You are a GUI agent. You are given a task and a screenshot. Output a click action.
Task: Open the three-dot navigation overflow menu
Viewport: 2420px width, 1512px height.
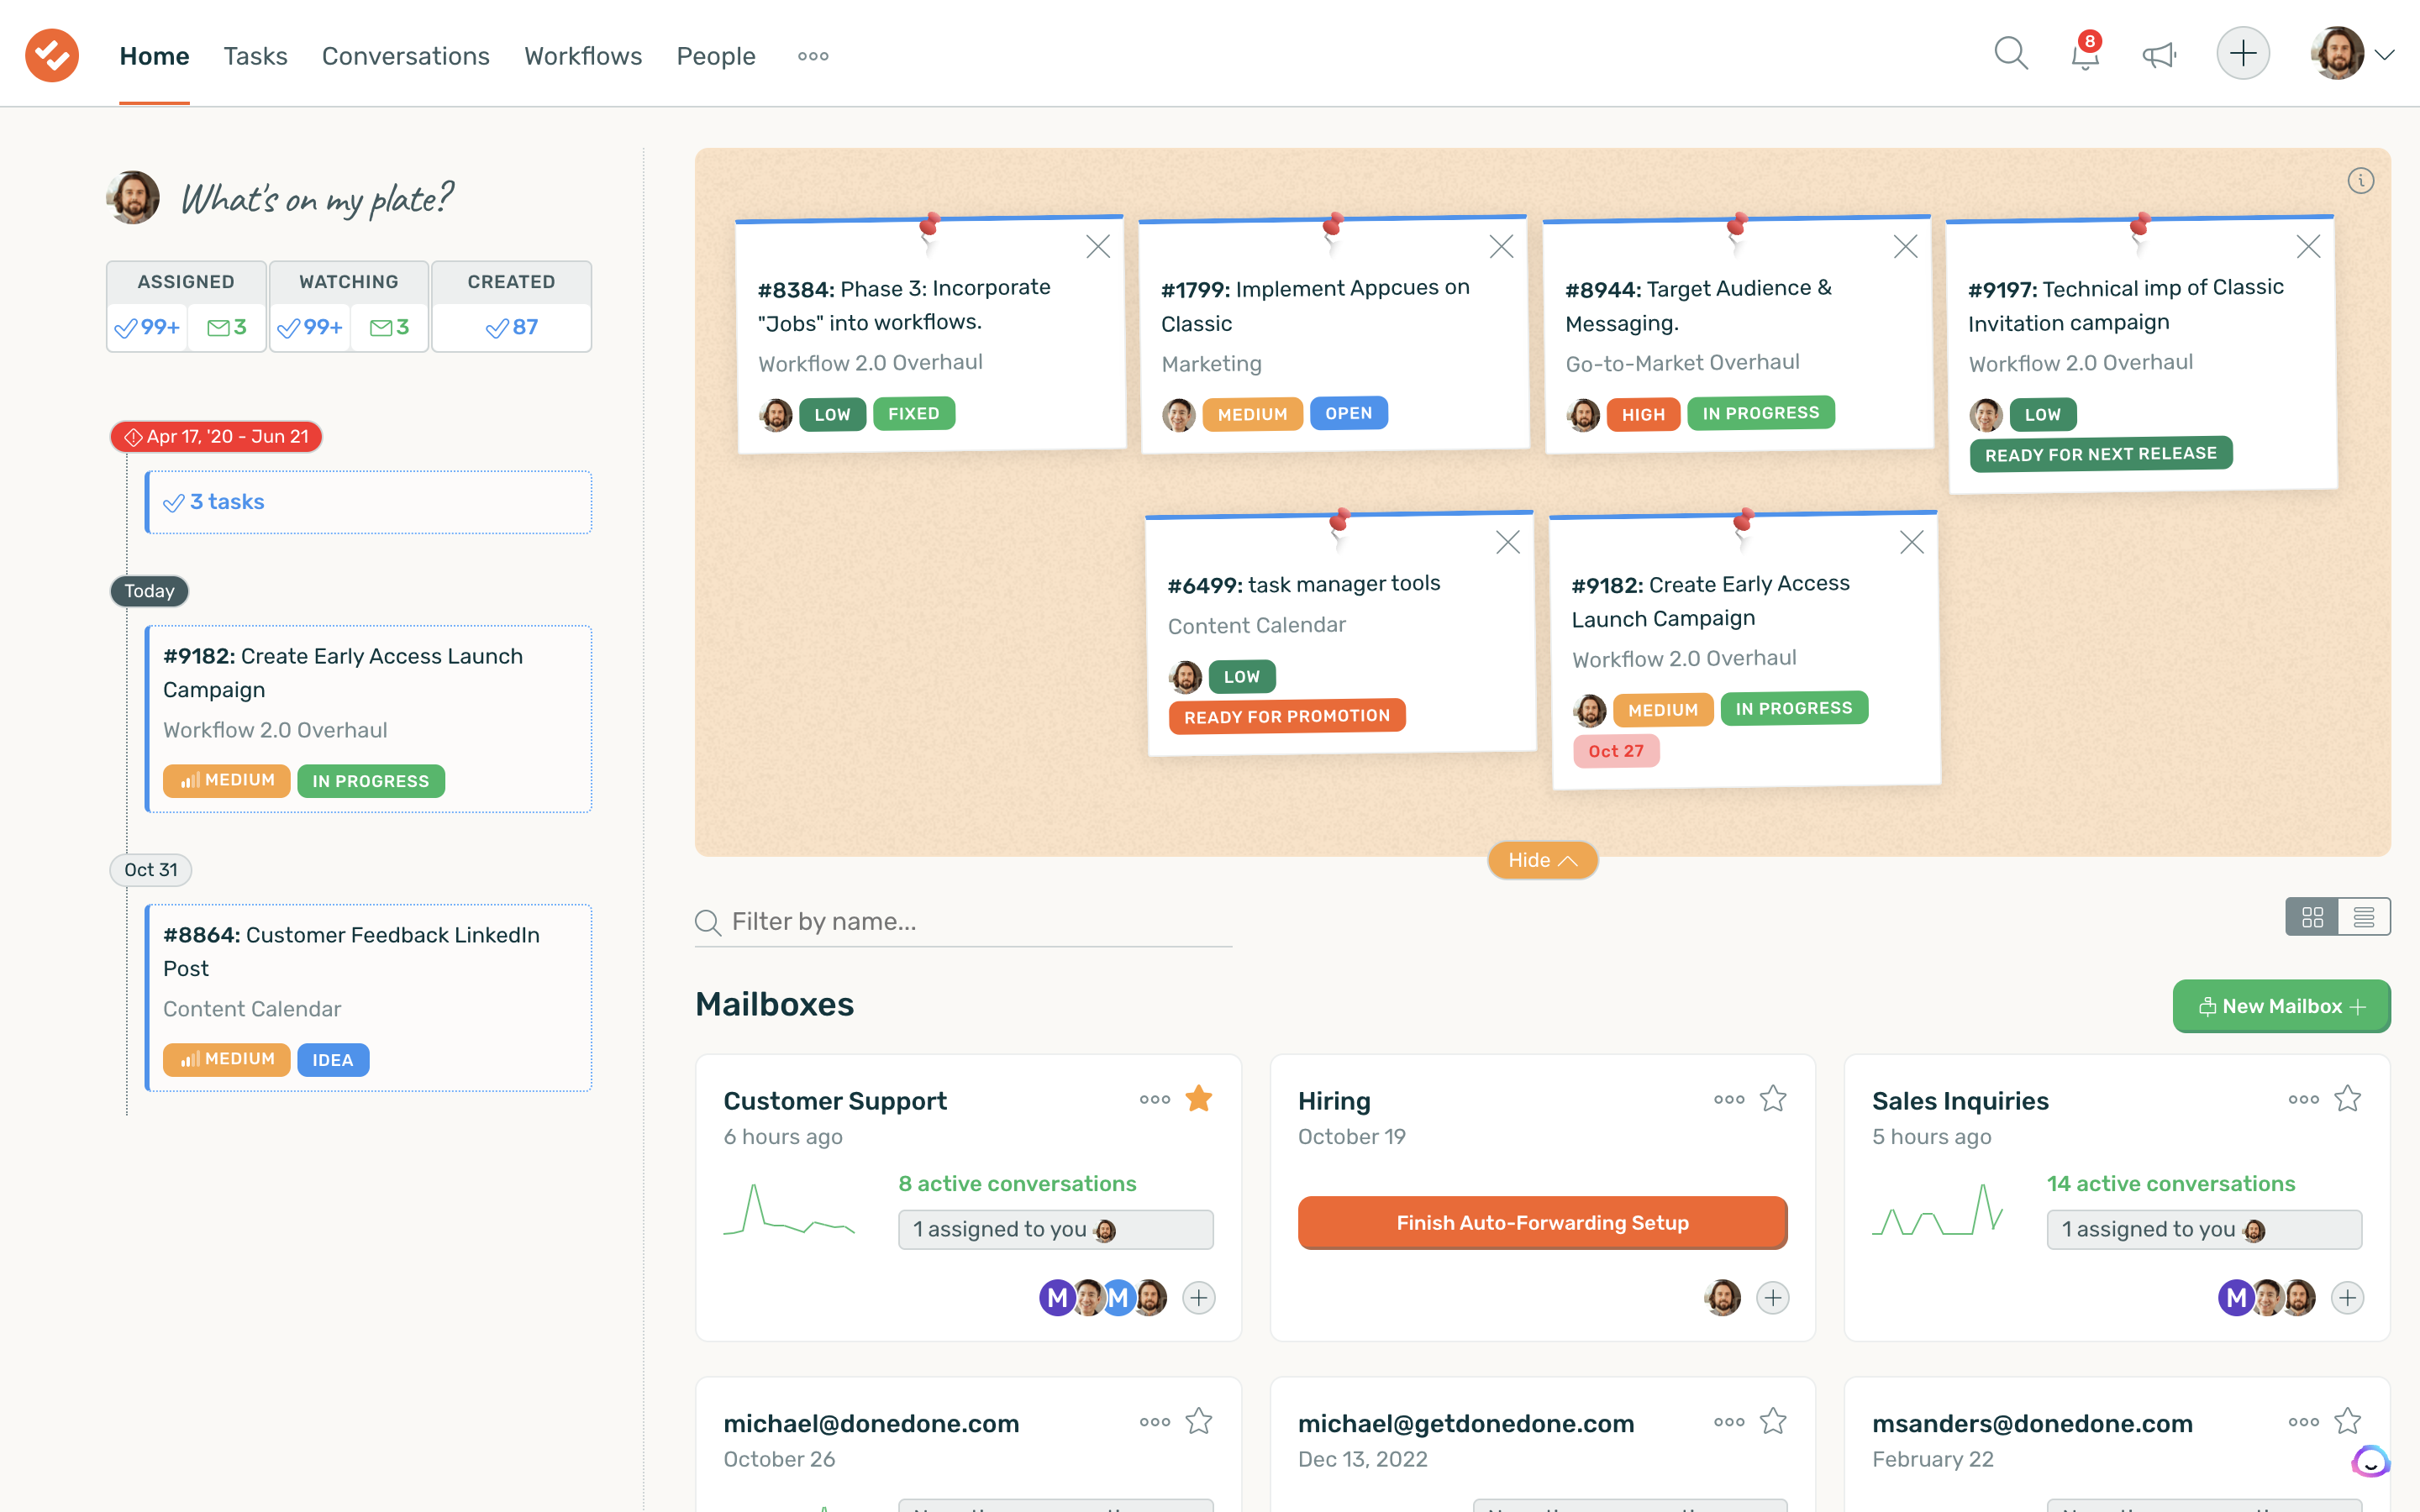click(x=812, y=57)
